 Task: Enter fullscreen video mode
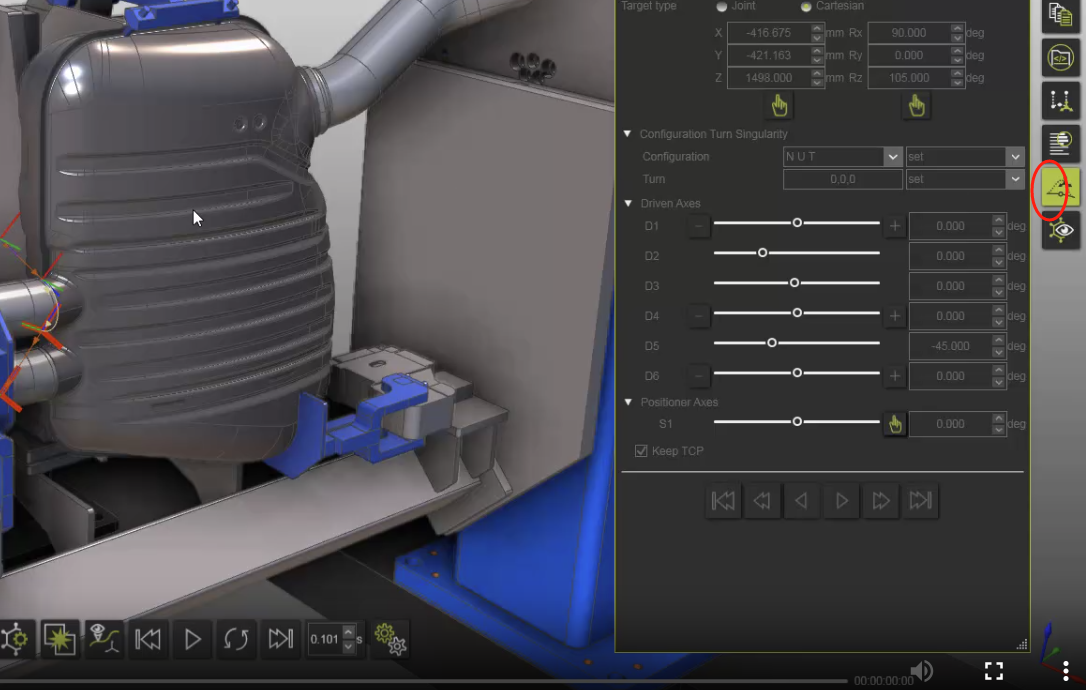pos(993,670)
